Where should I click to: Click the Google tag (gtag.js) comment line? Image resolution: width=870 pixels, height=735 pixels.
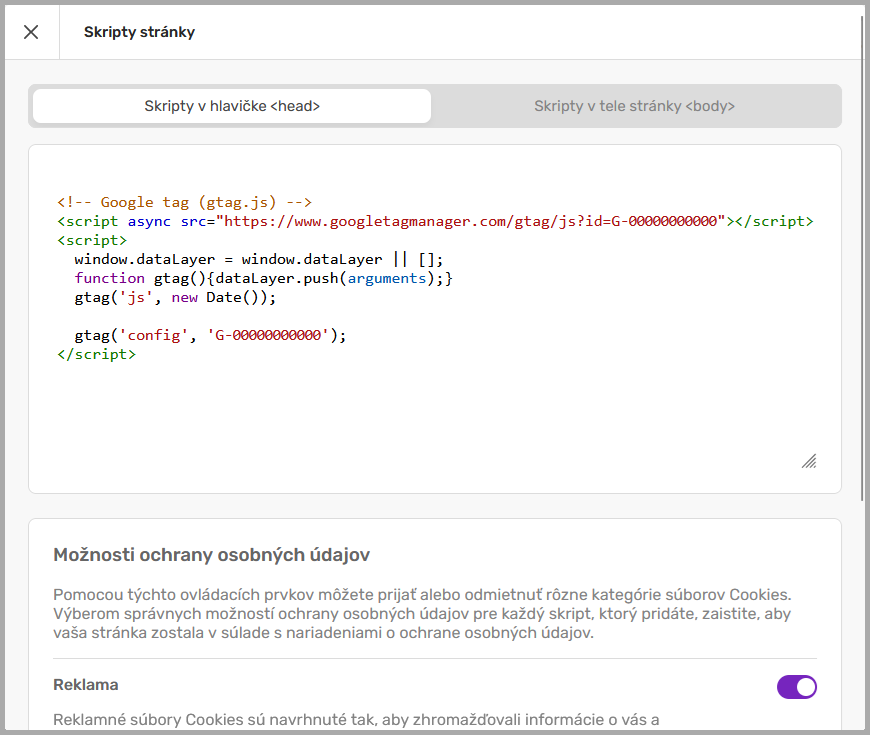pyautogui.click(x=185, y=202)
